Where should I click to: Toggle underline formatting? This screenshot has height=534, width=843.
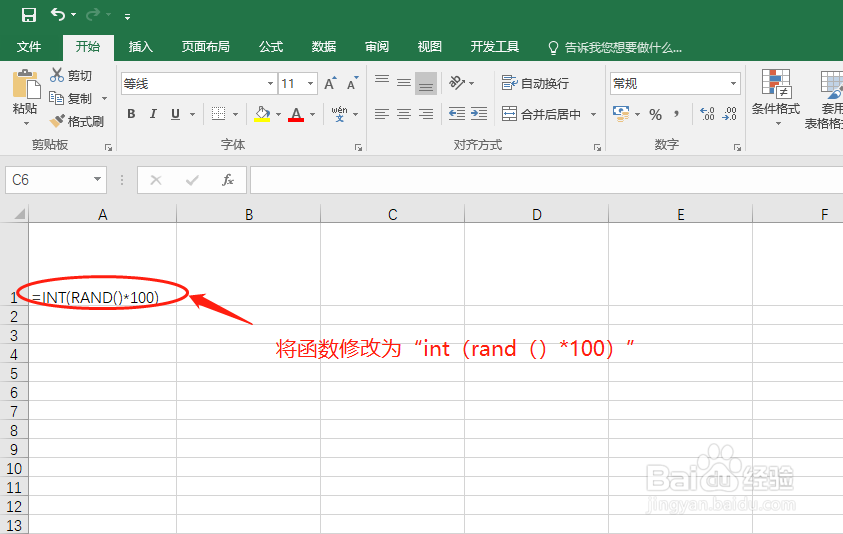[x=175, y=114]
